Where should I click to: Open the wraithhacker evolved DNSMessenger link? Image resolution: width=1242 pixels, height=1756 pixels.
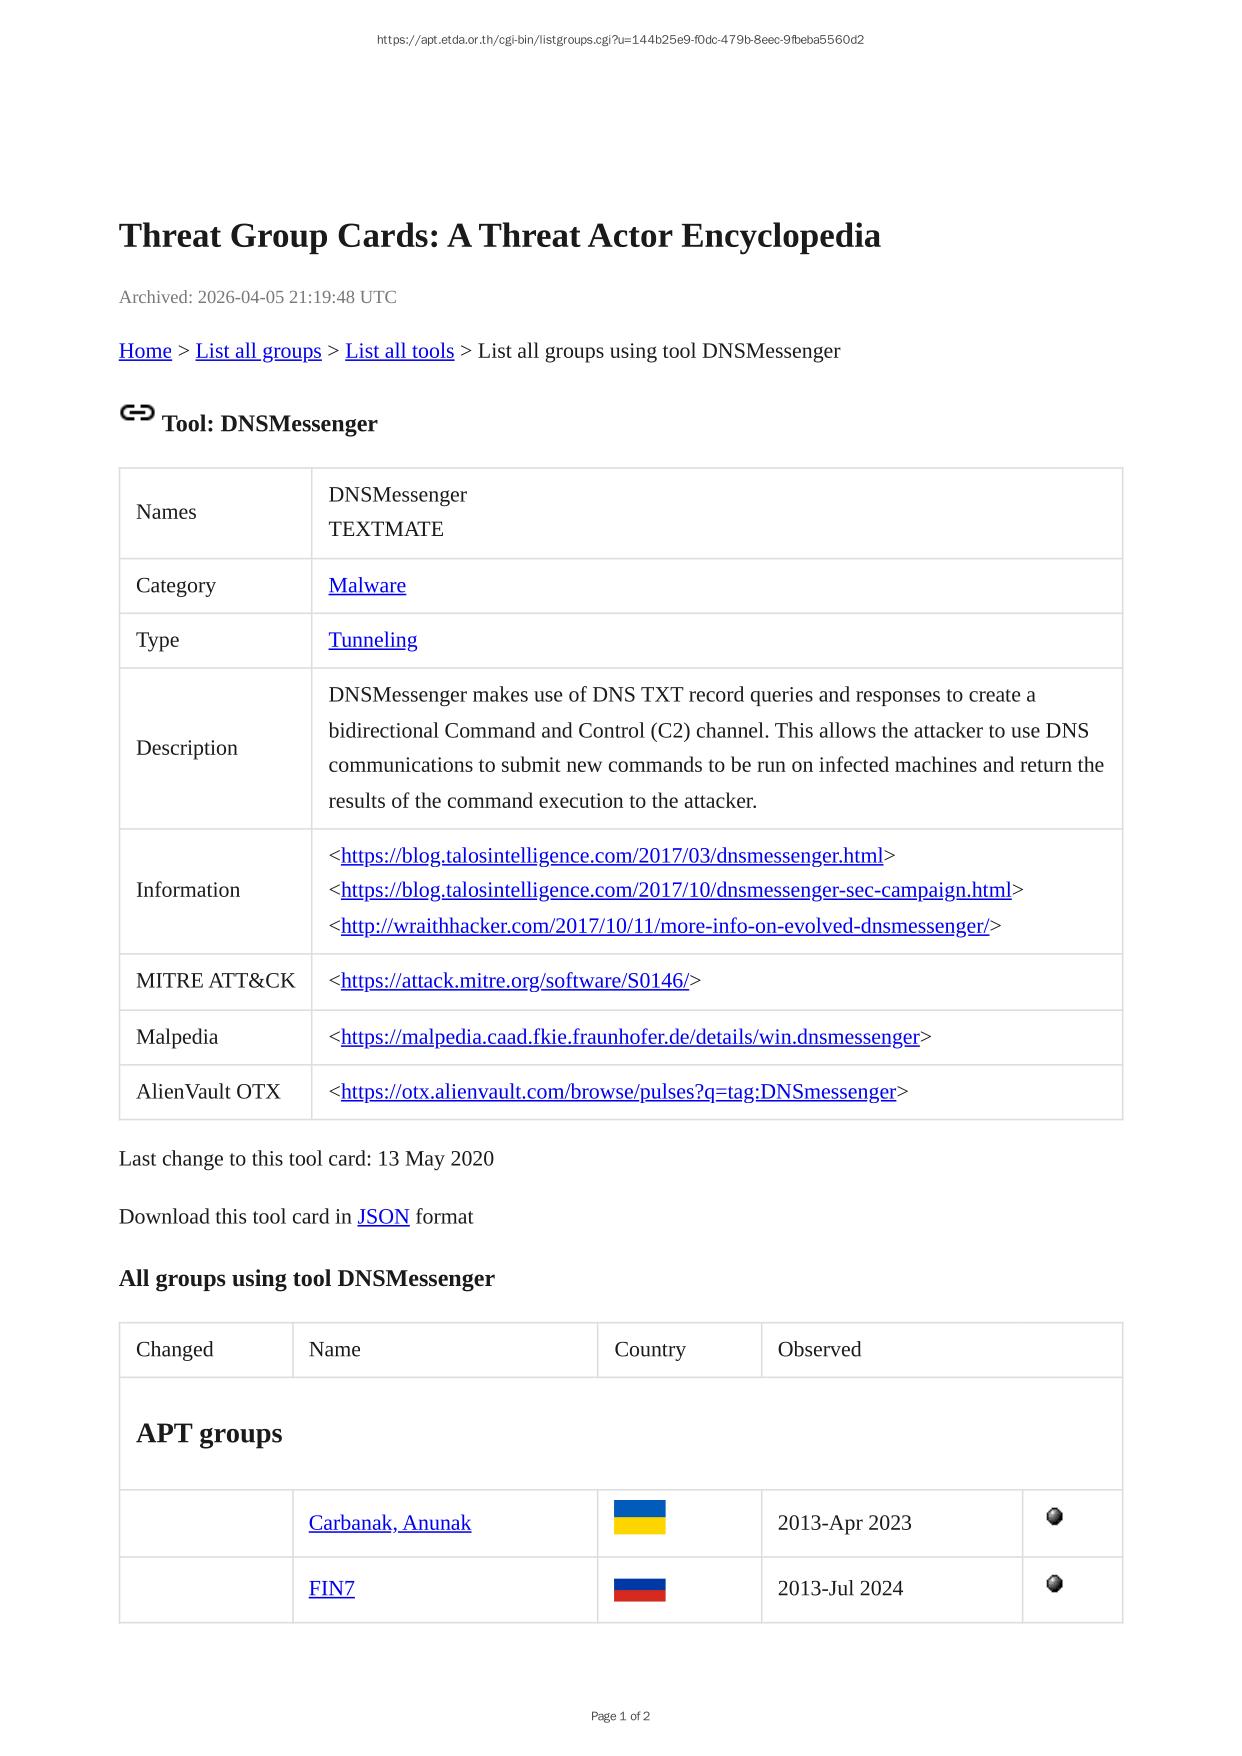664,926
